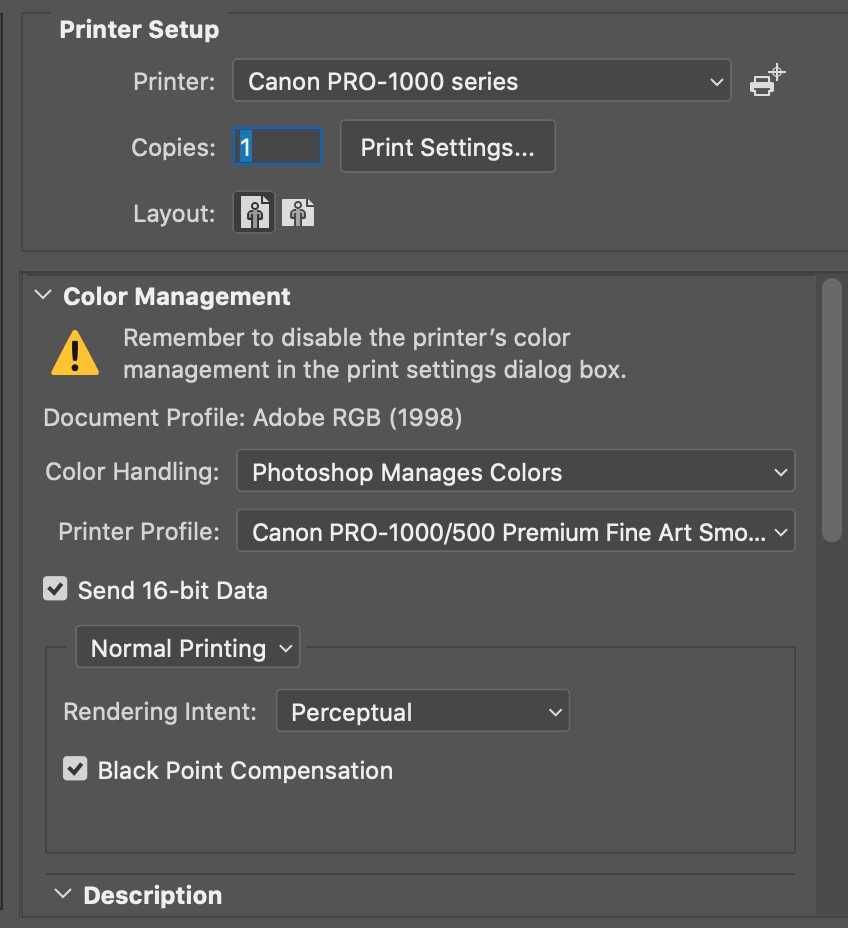This screenshot has height=928, width=848.
Task: Select portrait layout orientation icon
Action: (x=254, y=212)
